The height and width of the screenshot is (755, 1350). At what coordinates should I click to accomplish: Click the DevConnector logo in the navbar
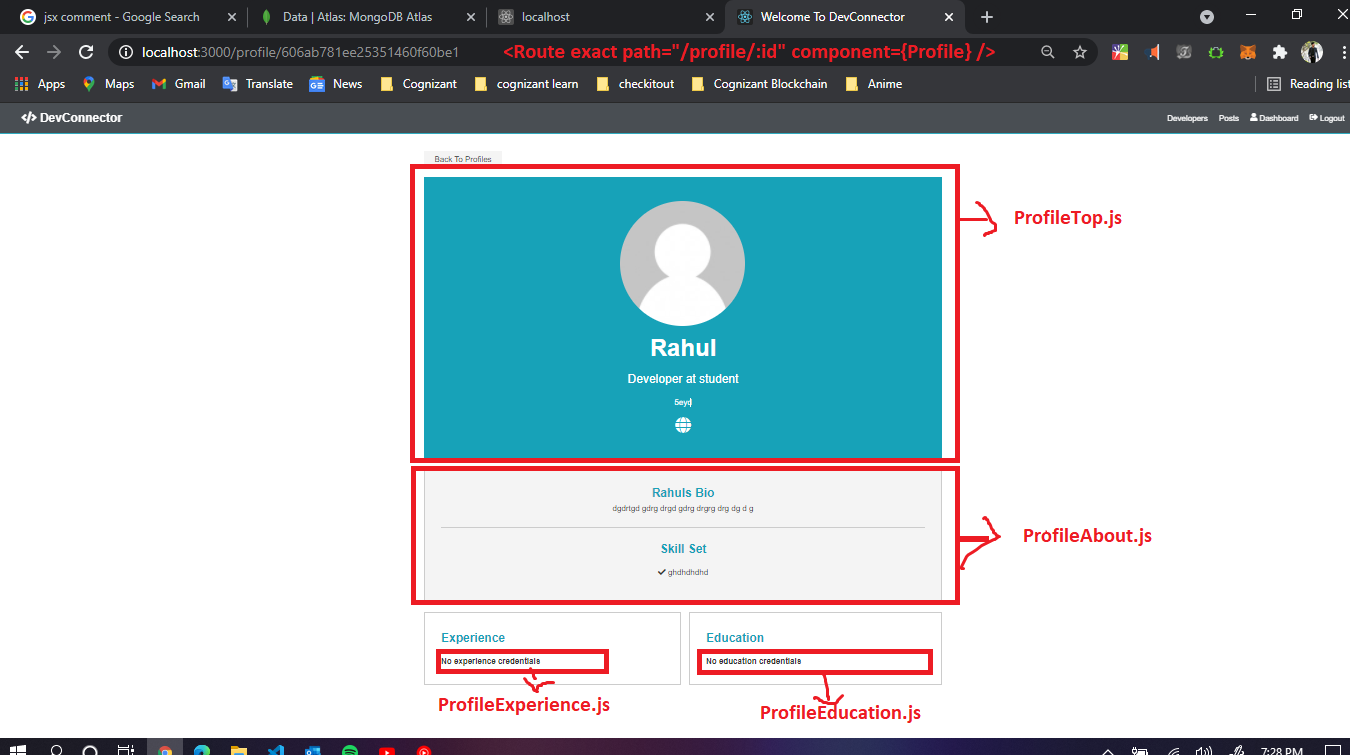pos(71,117)
